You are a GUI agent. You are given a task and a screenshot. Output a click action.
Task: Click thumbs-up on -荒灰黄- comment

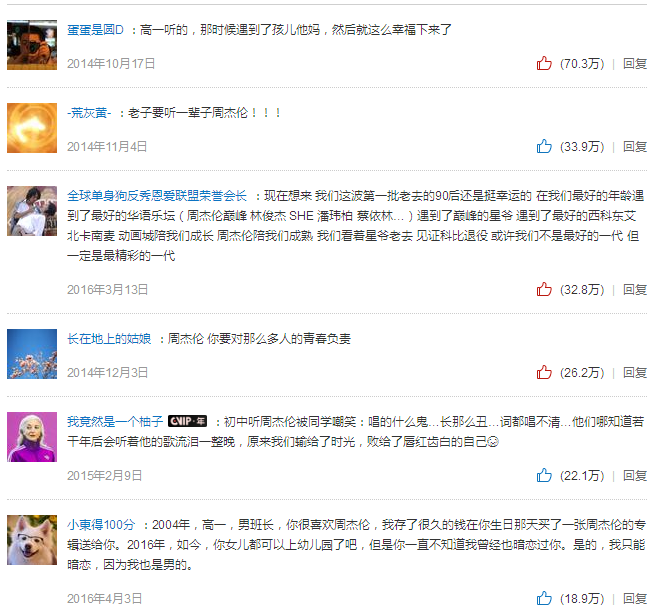point(544,147)
